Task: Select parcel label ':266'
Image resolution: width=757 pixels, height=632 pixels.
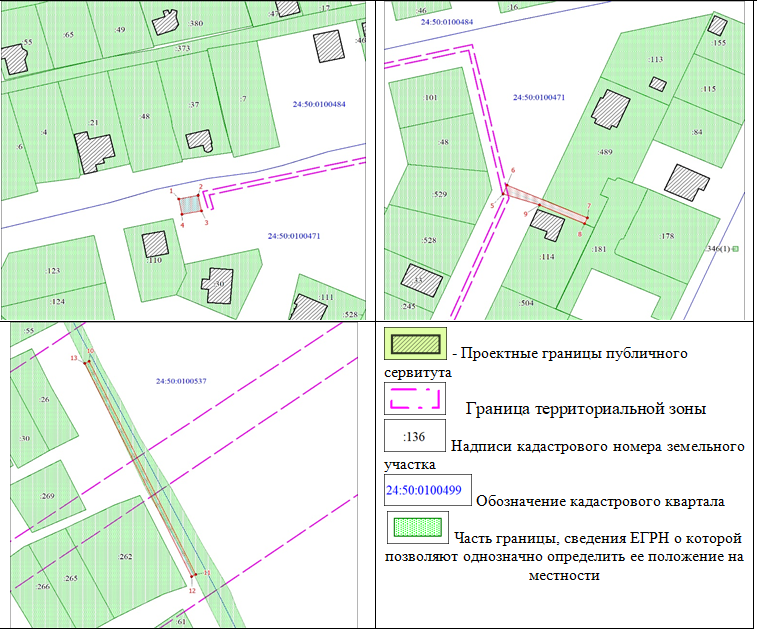Action: click(42, 587)
